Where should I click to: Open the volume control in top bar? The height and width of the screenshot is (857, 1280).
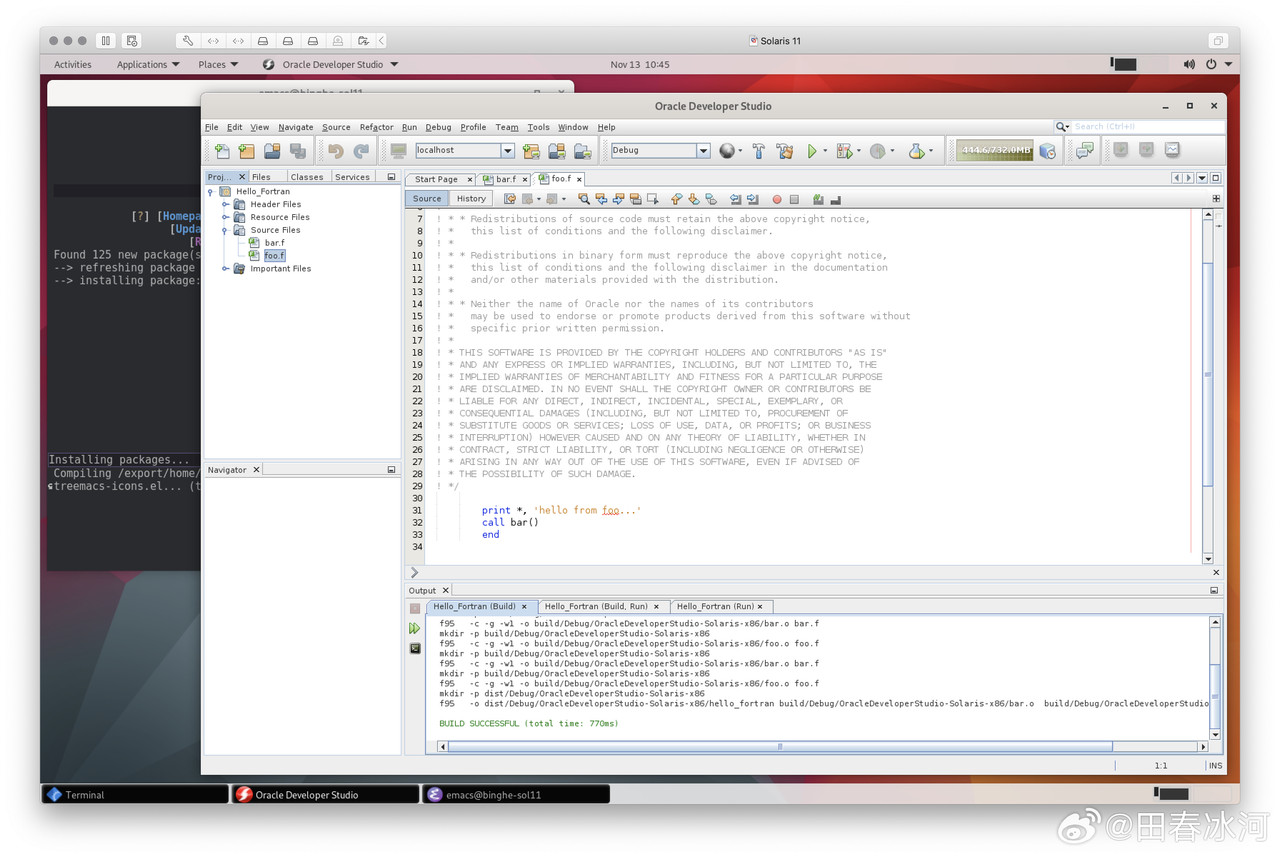[1188, 64]
